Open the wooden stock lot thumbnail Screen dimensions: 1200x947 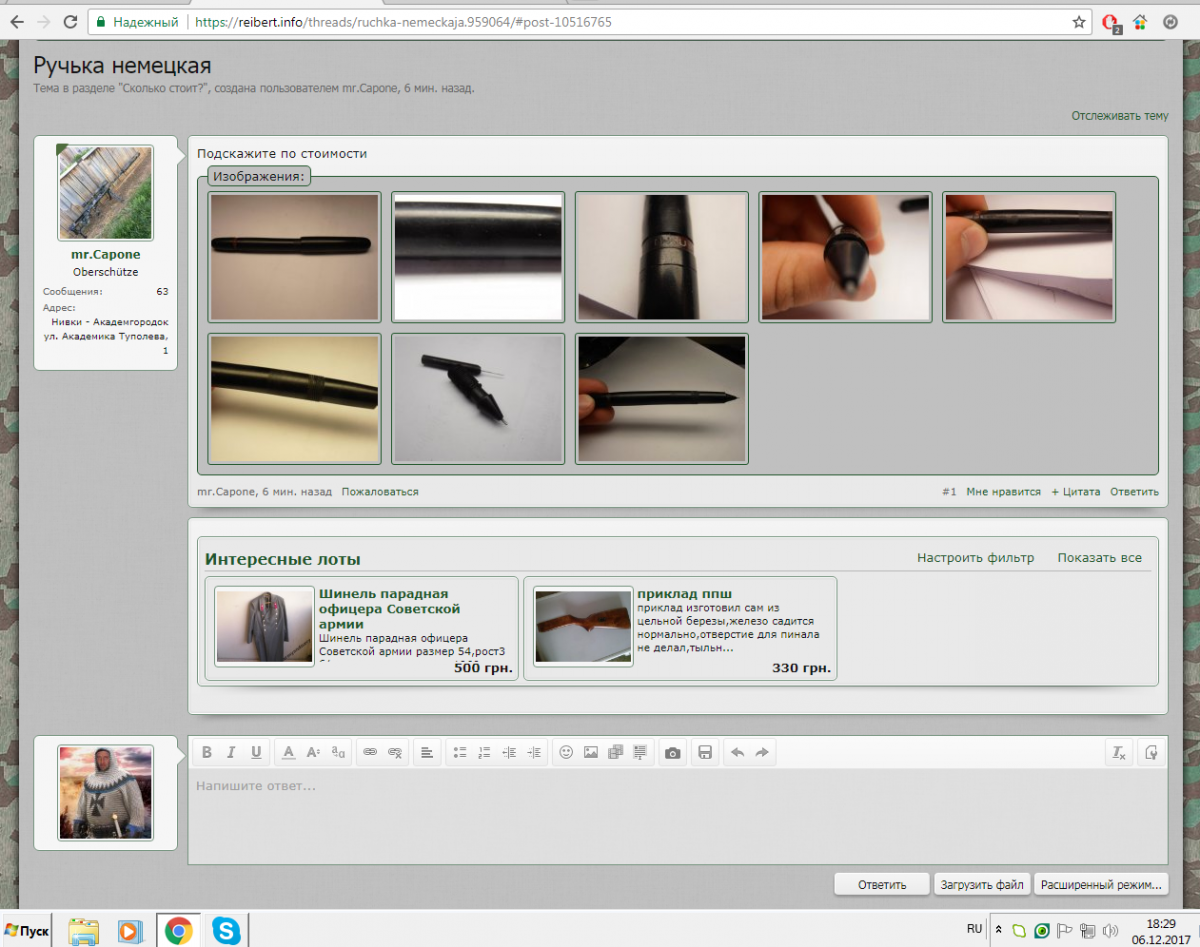click(x=583, y=627)
